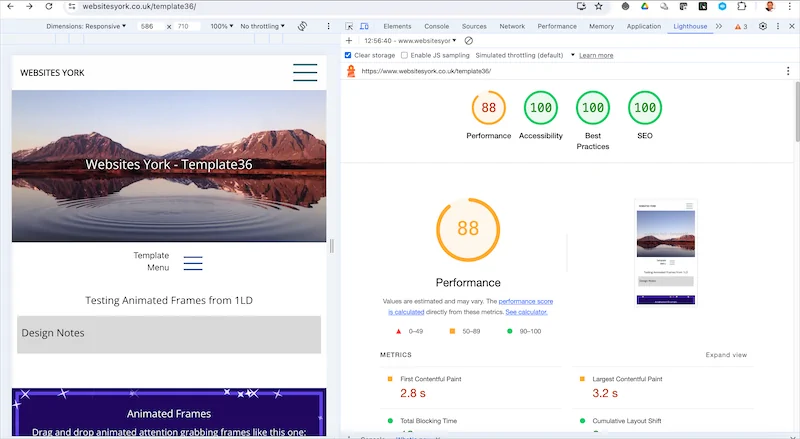
Task: Click the browser forward arrow
Action: point(29,7)
